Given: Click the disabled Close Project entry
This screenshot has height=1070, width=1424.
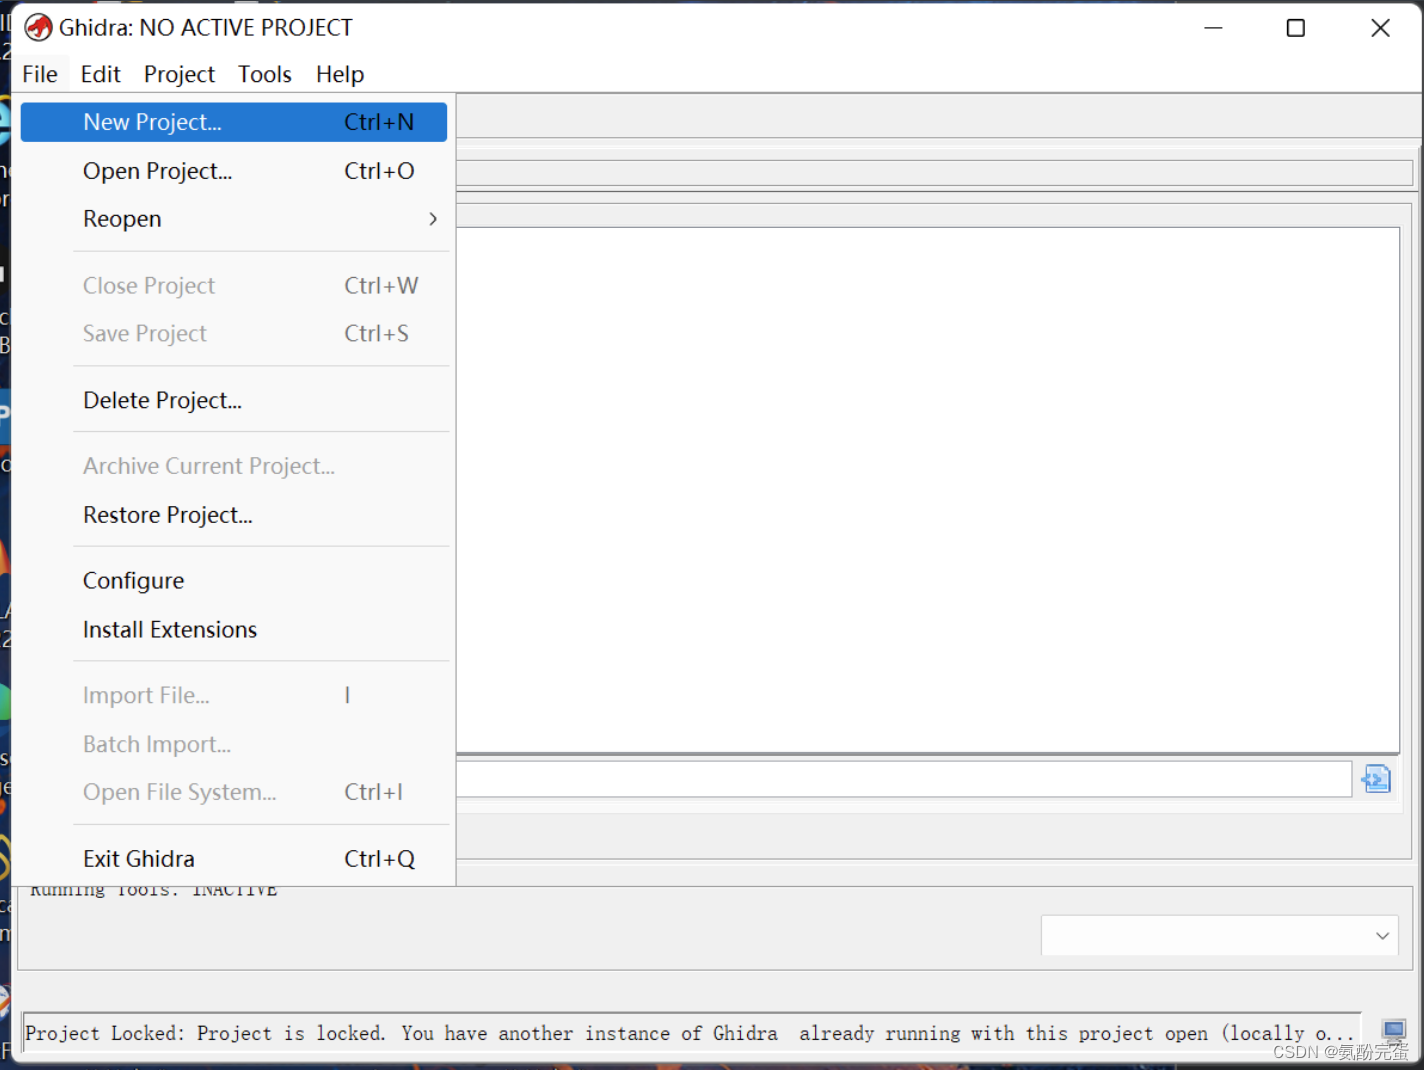Looking at the screenshot, I should point(234,286).
